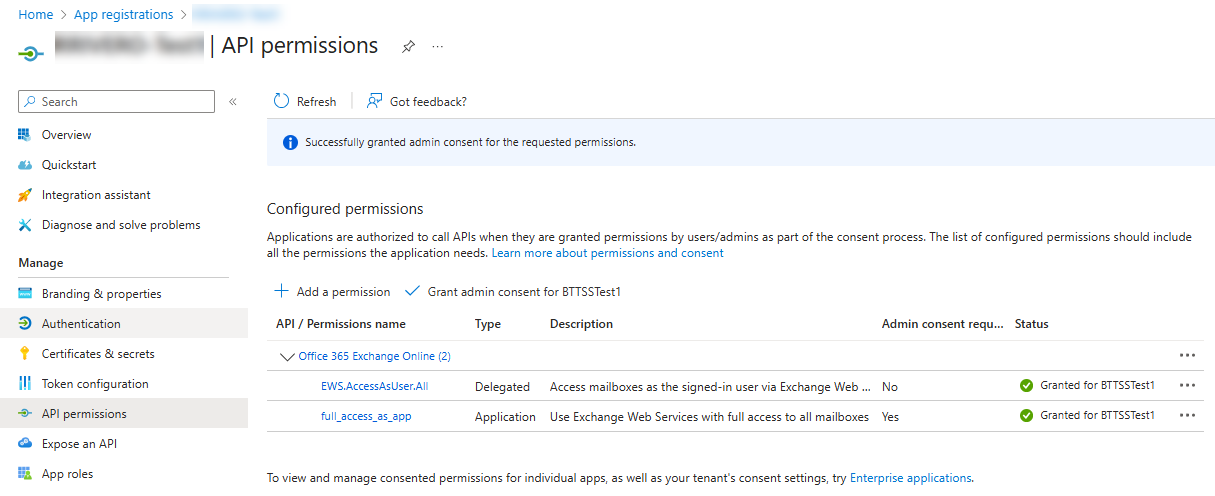Click the Delegated type cell
1215x496 pixels.
[x=503, y=386]
